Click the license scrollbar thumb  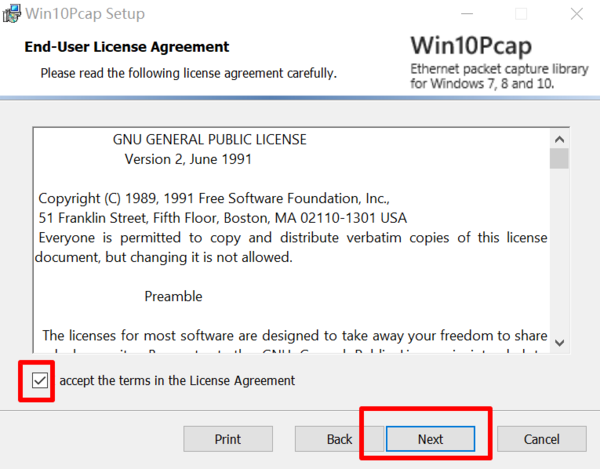(559, 158)
